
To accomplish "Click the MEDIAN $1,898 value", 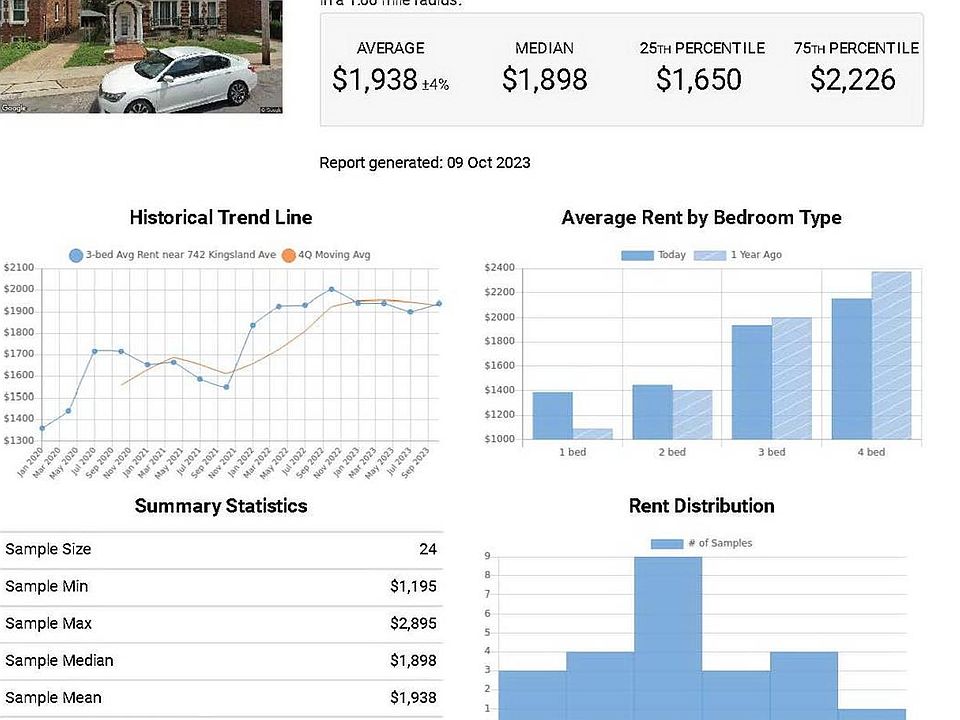I will tap(544, 80).
